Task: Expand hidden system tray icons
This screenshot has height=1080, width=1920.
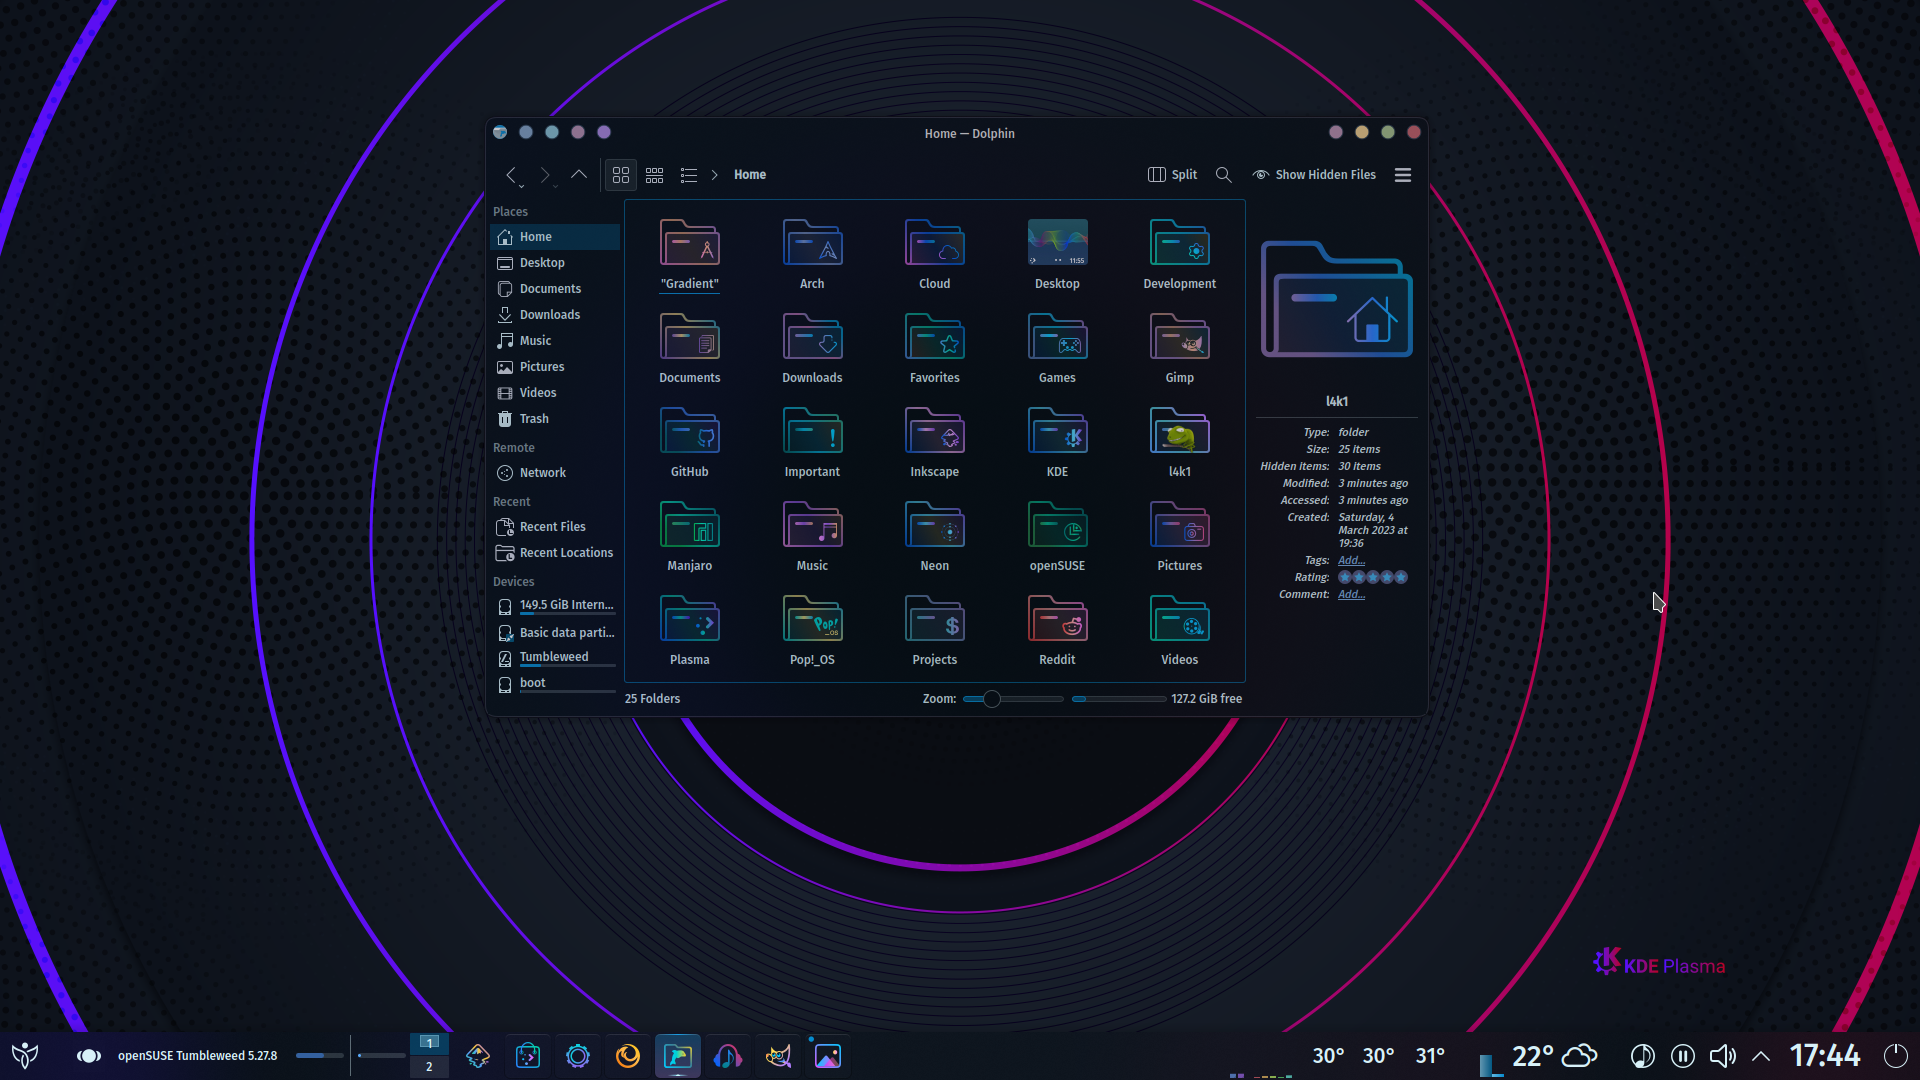Action: tap(1761, 1056)
